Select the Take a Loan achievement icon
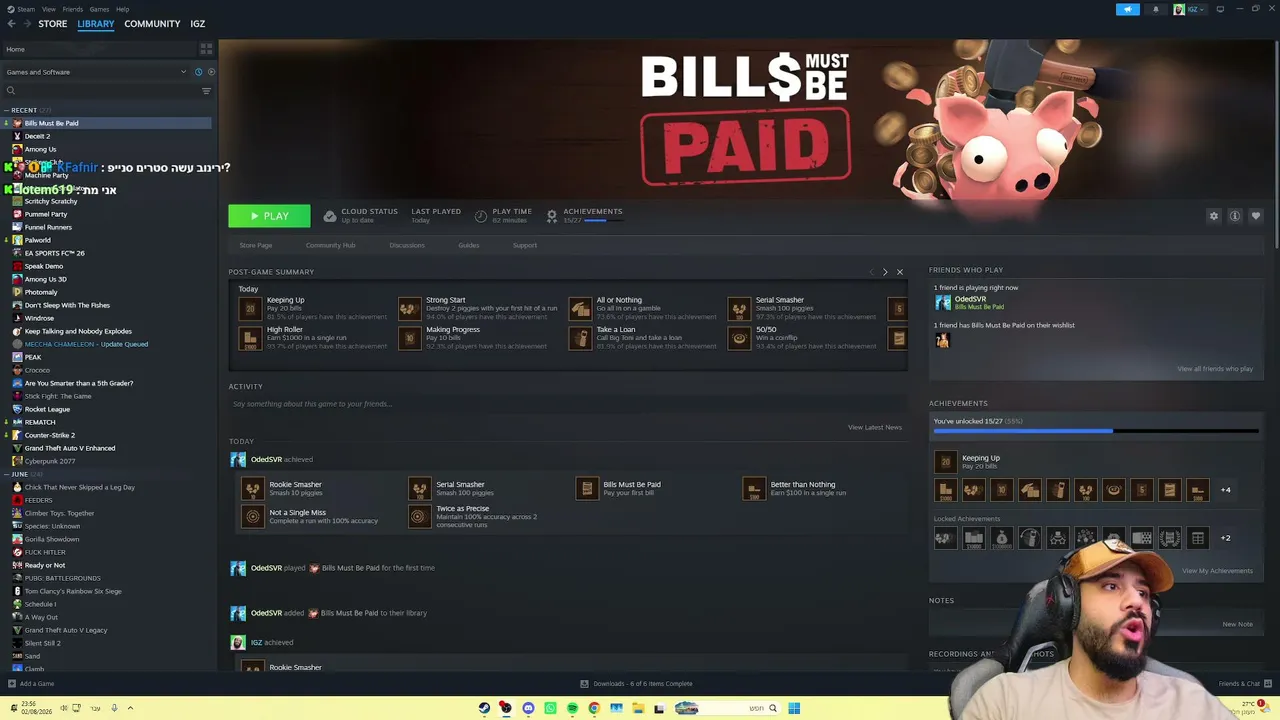 tap(580, 338)
